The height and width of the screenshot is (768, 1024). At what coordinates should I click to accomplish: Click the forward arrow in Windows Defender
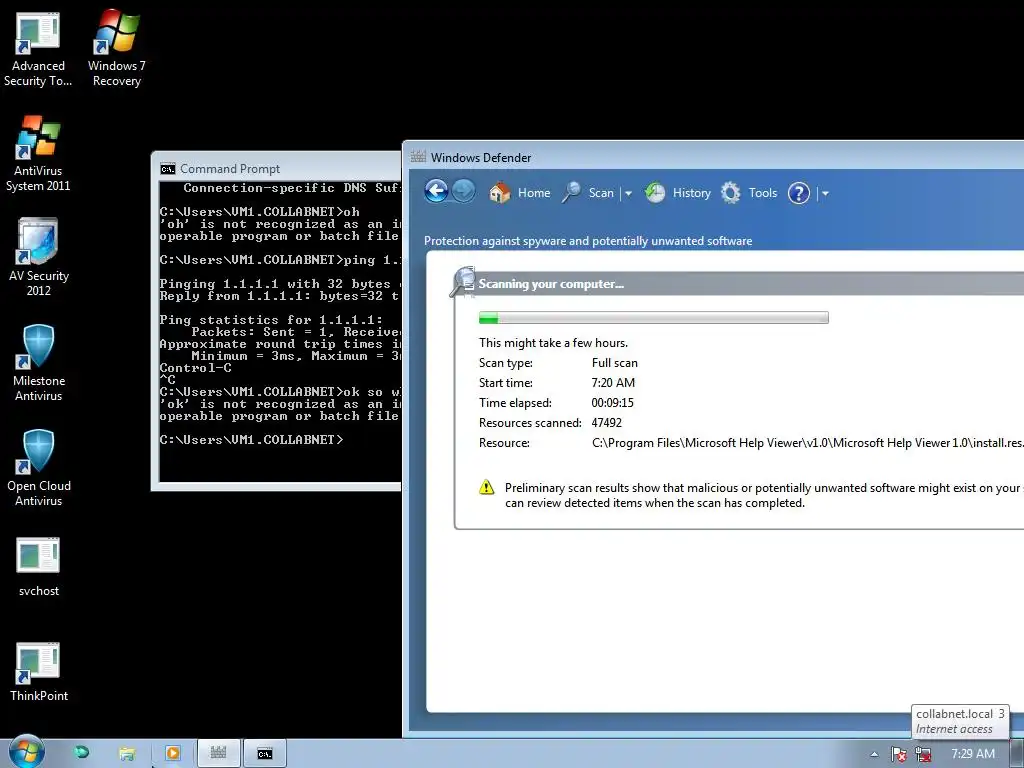coord(464,191)
